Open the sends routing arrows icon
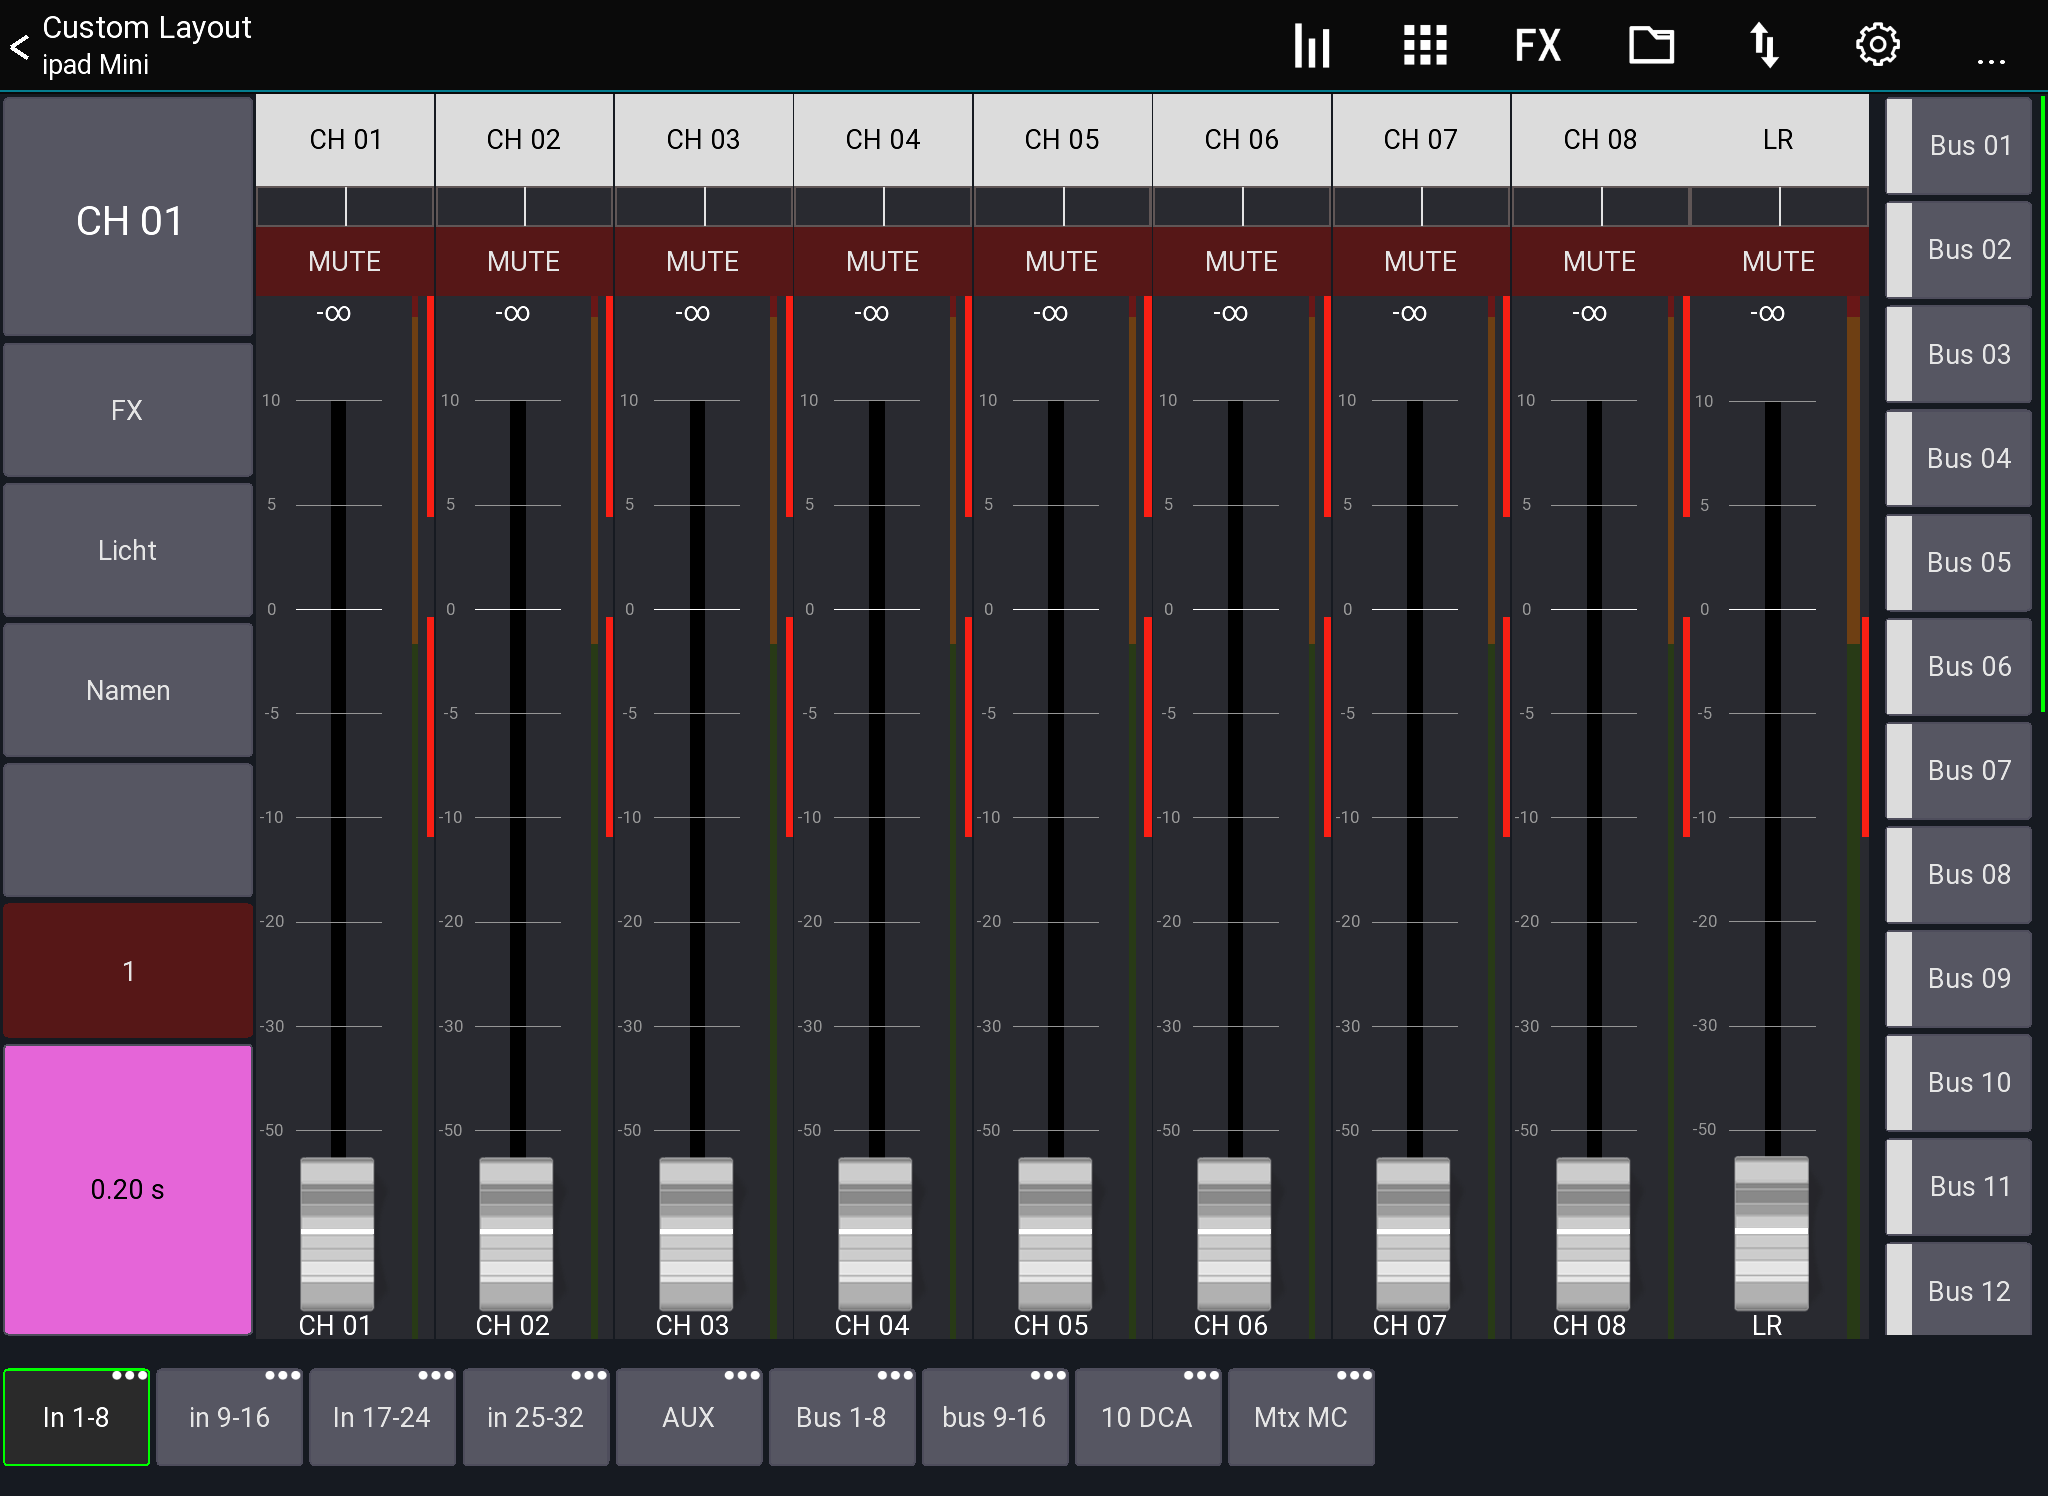This screenshot has width=2048, height=1496. coord(1764,44)
